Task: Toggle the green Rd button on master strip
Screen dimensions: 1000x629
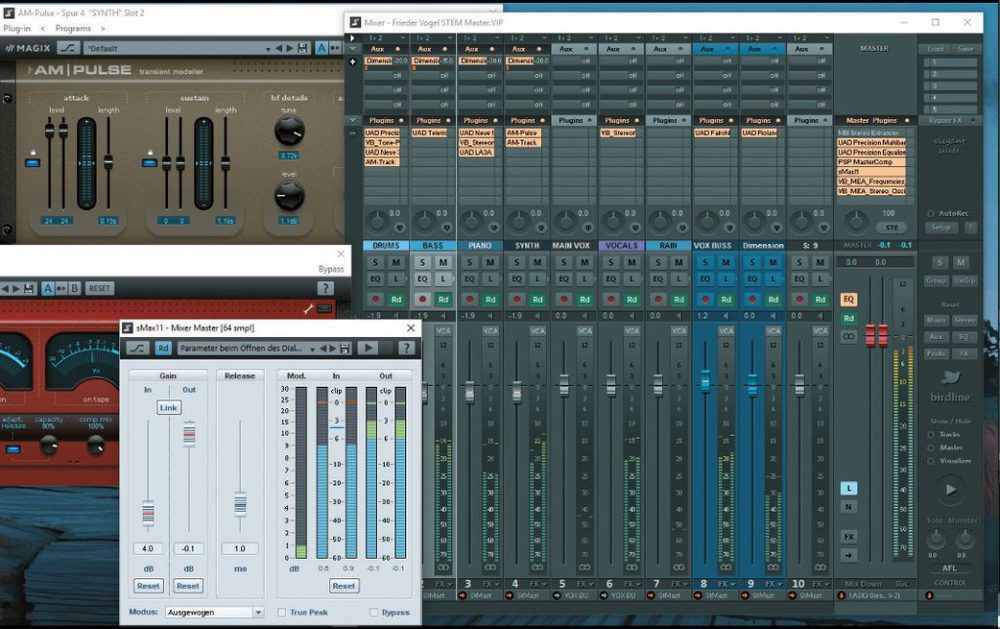Action: (849, 318)
